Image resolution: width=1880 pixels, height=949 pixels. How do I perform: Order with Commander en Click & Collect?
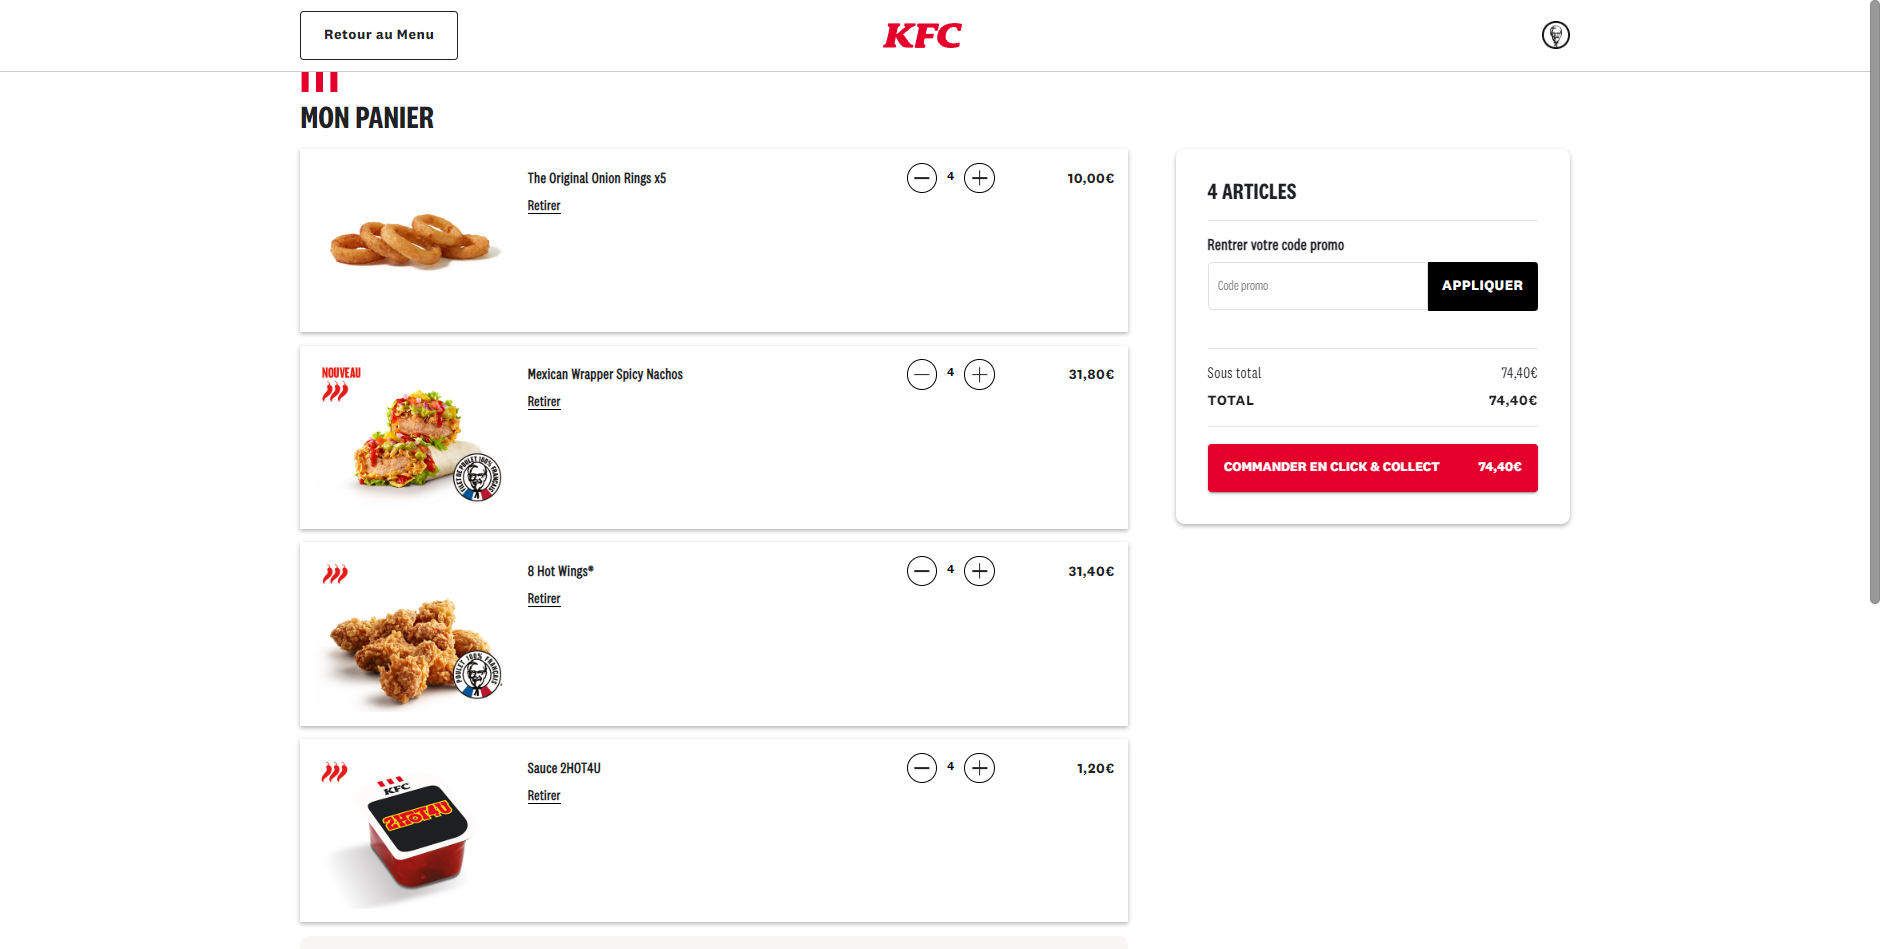[1372, 468]
